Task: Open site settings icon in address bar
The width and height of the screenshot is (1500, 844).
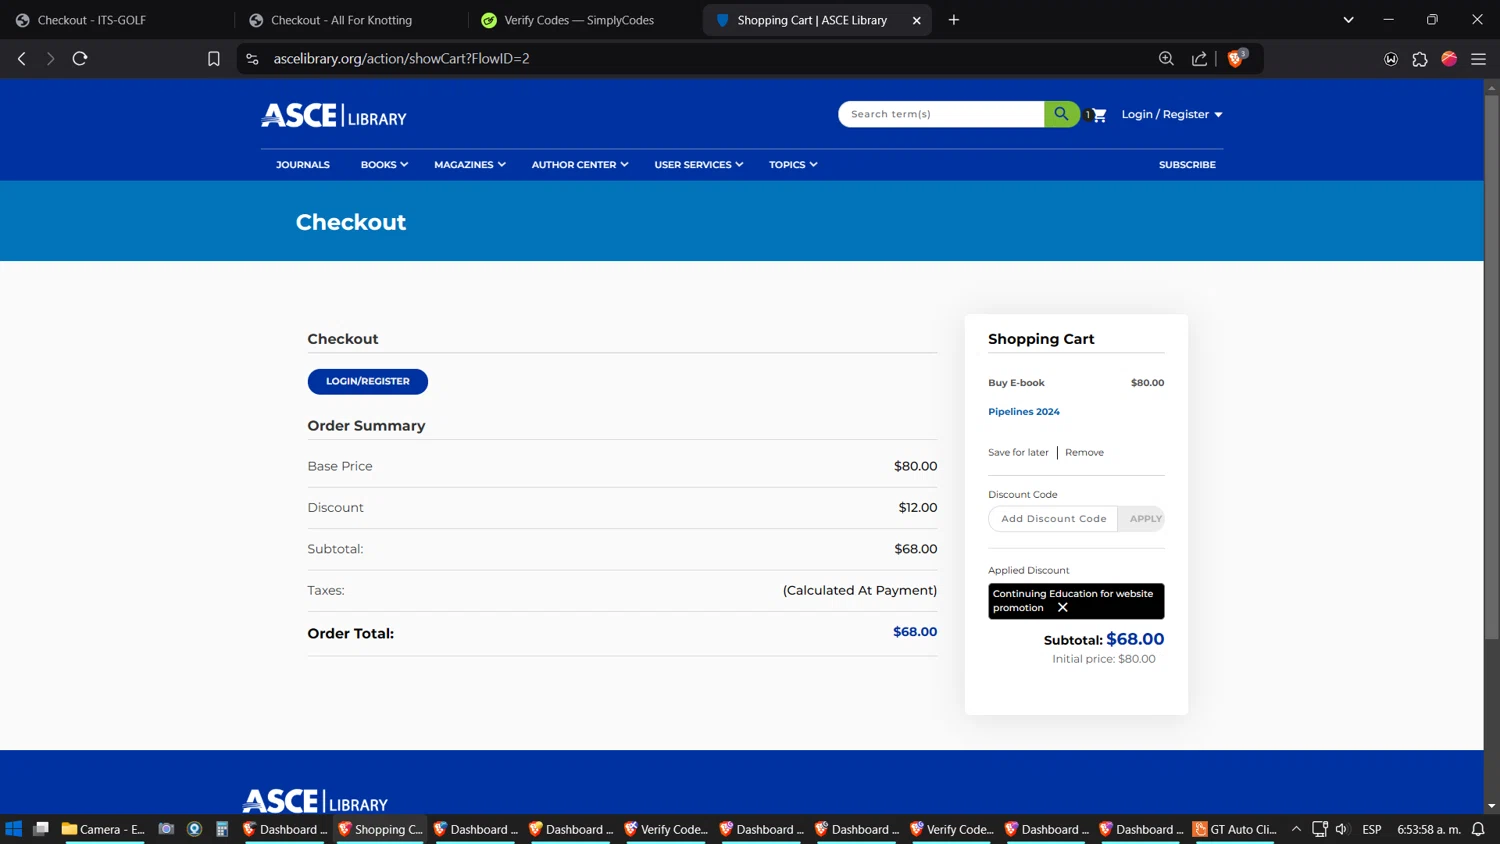Action: tap(252, 59)
